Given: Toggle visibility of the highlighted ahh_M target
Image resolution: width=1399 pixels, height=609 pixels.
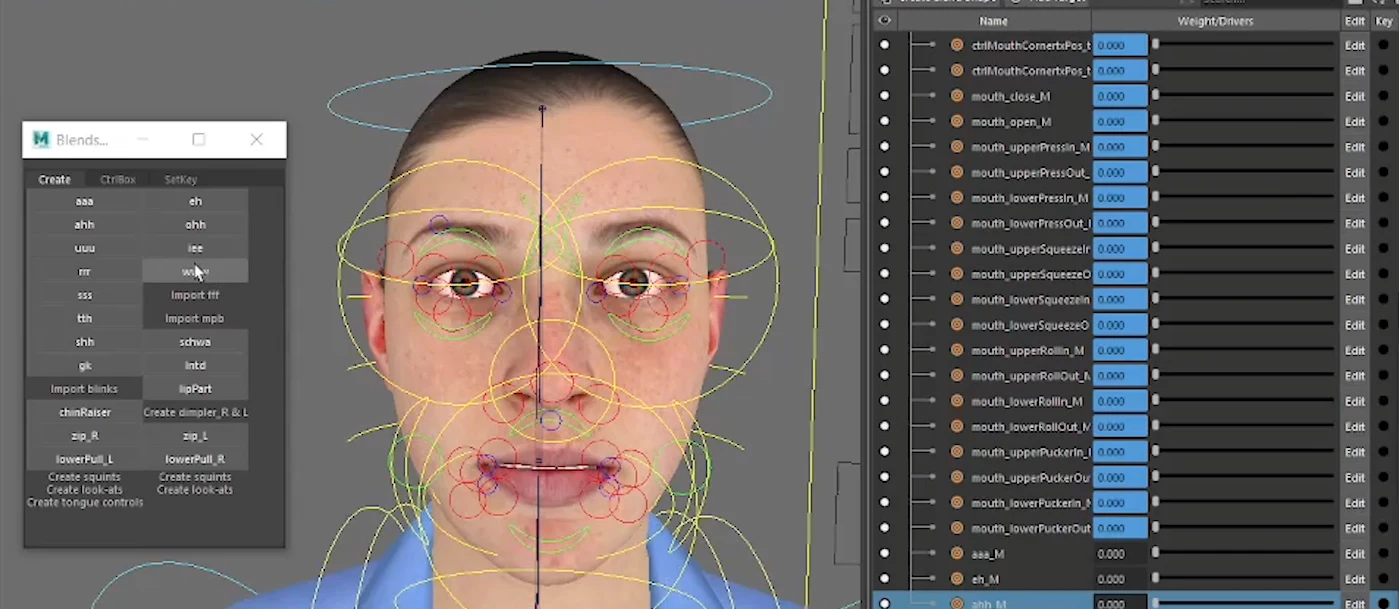Looking at the screenshot, I should [884, 604].
